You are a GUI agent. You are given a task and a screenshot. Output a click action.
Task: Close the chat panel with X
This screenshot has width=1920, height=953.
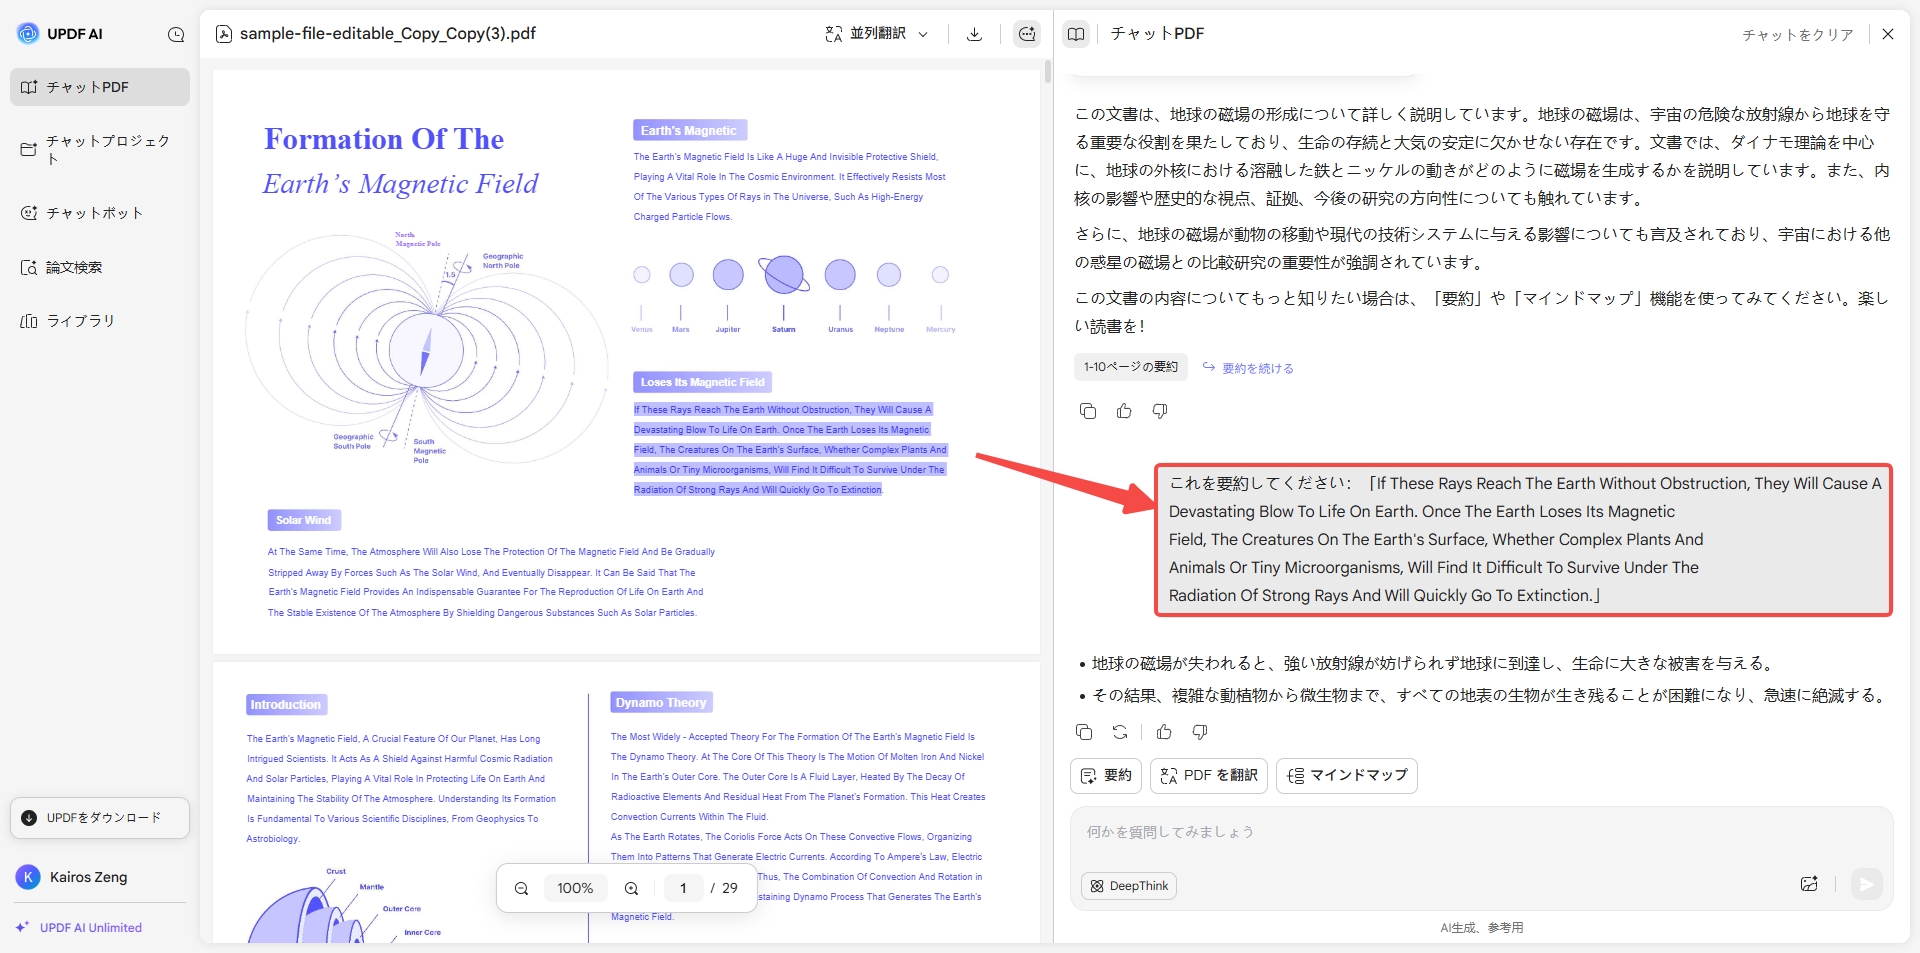tap(1887, 34)
